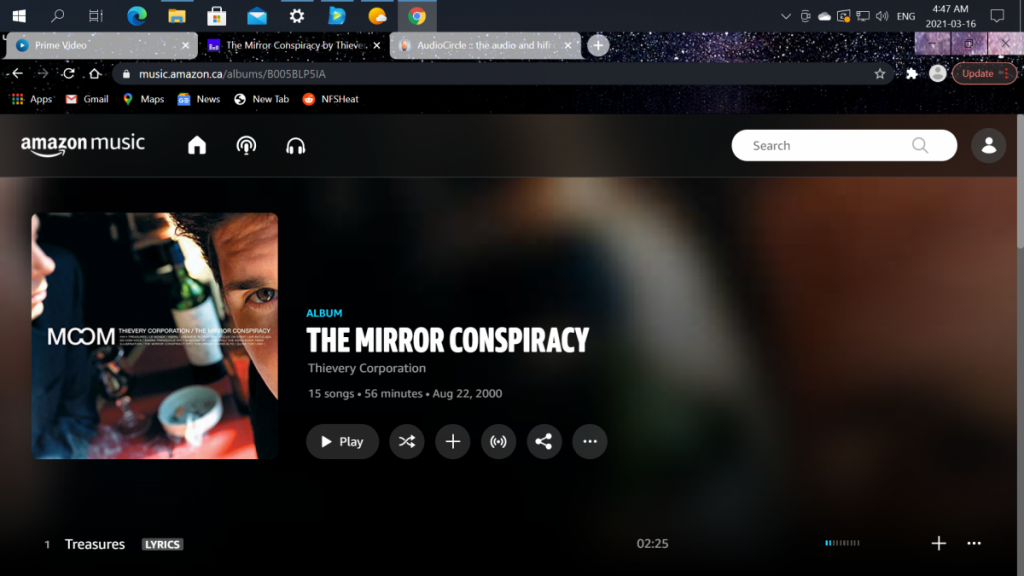Screen dimensions: 1024x576
Task: Open the News bookmark
Action: [x=199, y=99]
